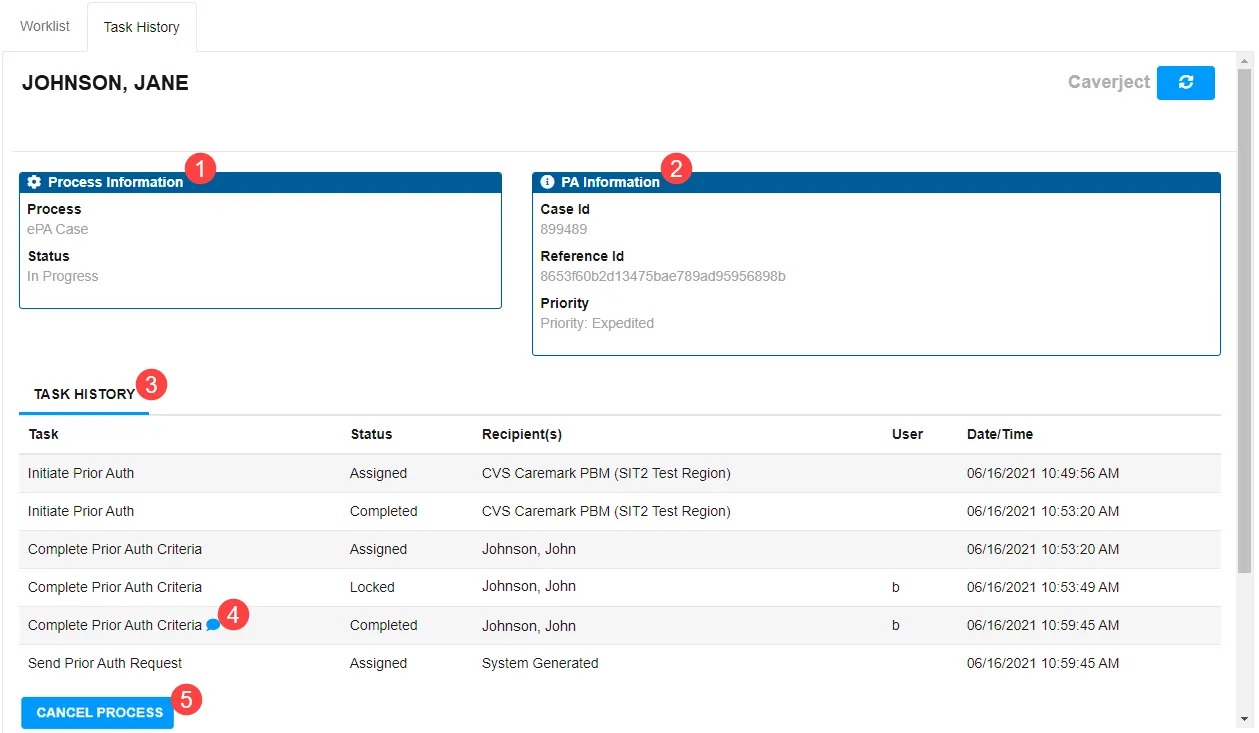The width and height of the screenshot is (1259, 733).
Task: Click the timestamp 06/16/2021 10:49:56 AM
Action: tap(1043, 473)
